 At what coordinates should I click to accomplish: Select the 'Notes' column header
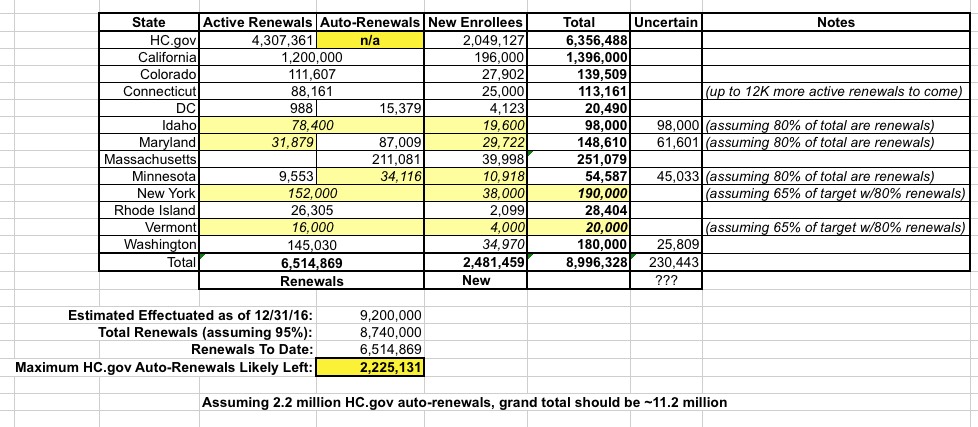pos(835,21)
